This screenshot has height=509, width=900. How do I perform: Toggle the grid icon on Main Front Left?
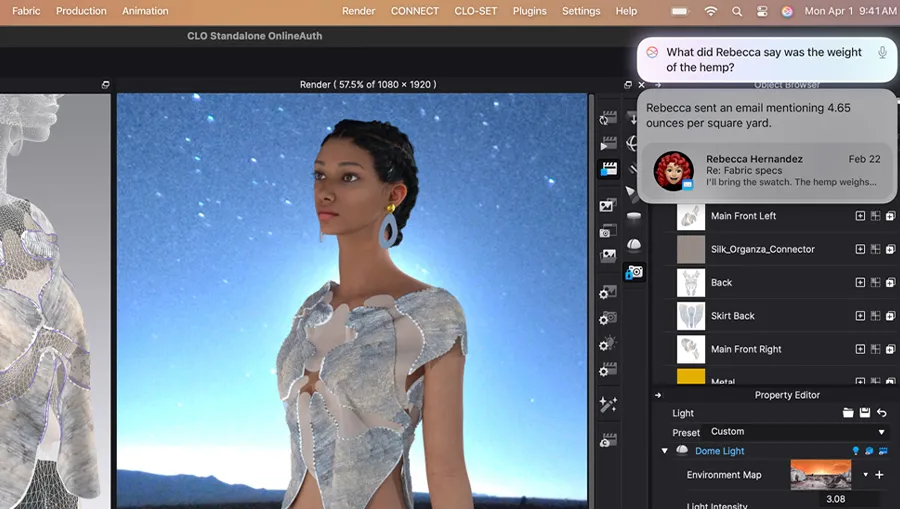tap(874, 216)
